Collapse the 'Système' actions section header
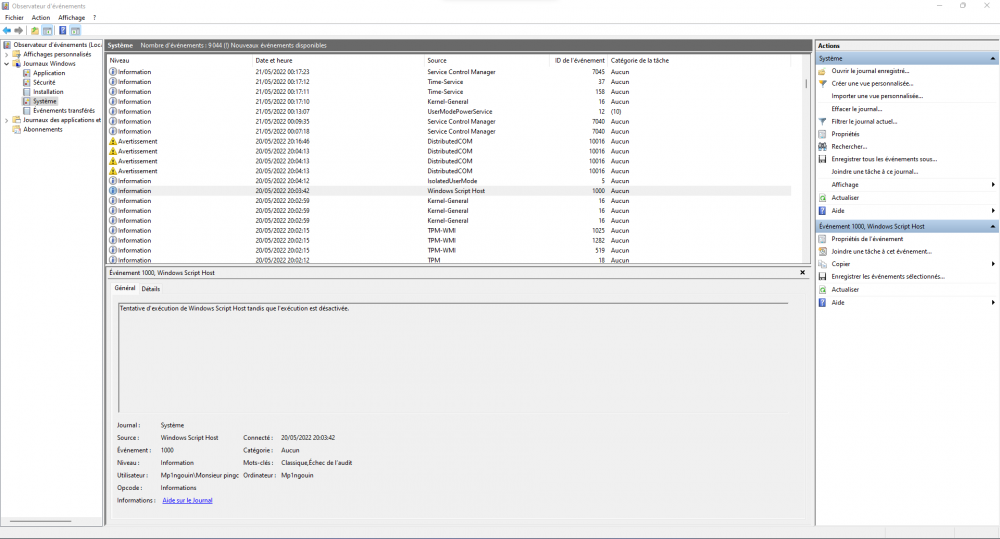This screenshot has width=1000, height=539. click(x=992, y=59)
